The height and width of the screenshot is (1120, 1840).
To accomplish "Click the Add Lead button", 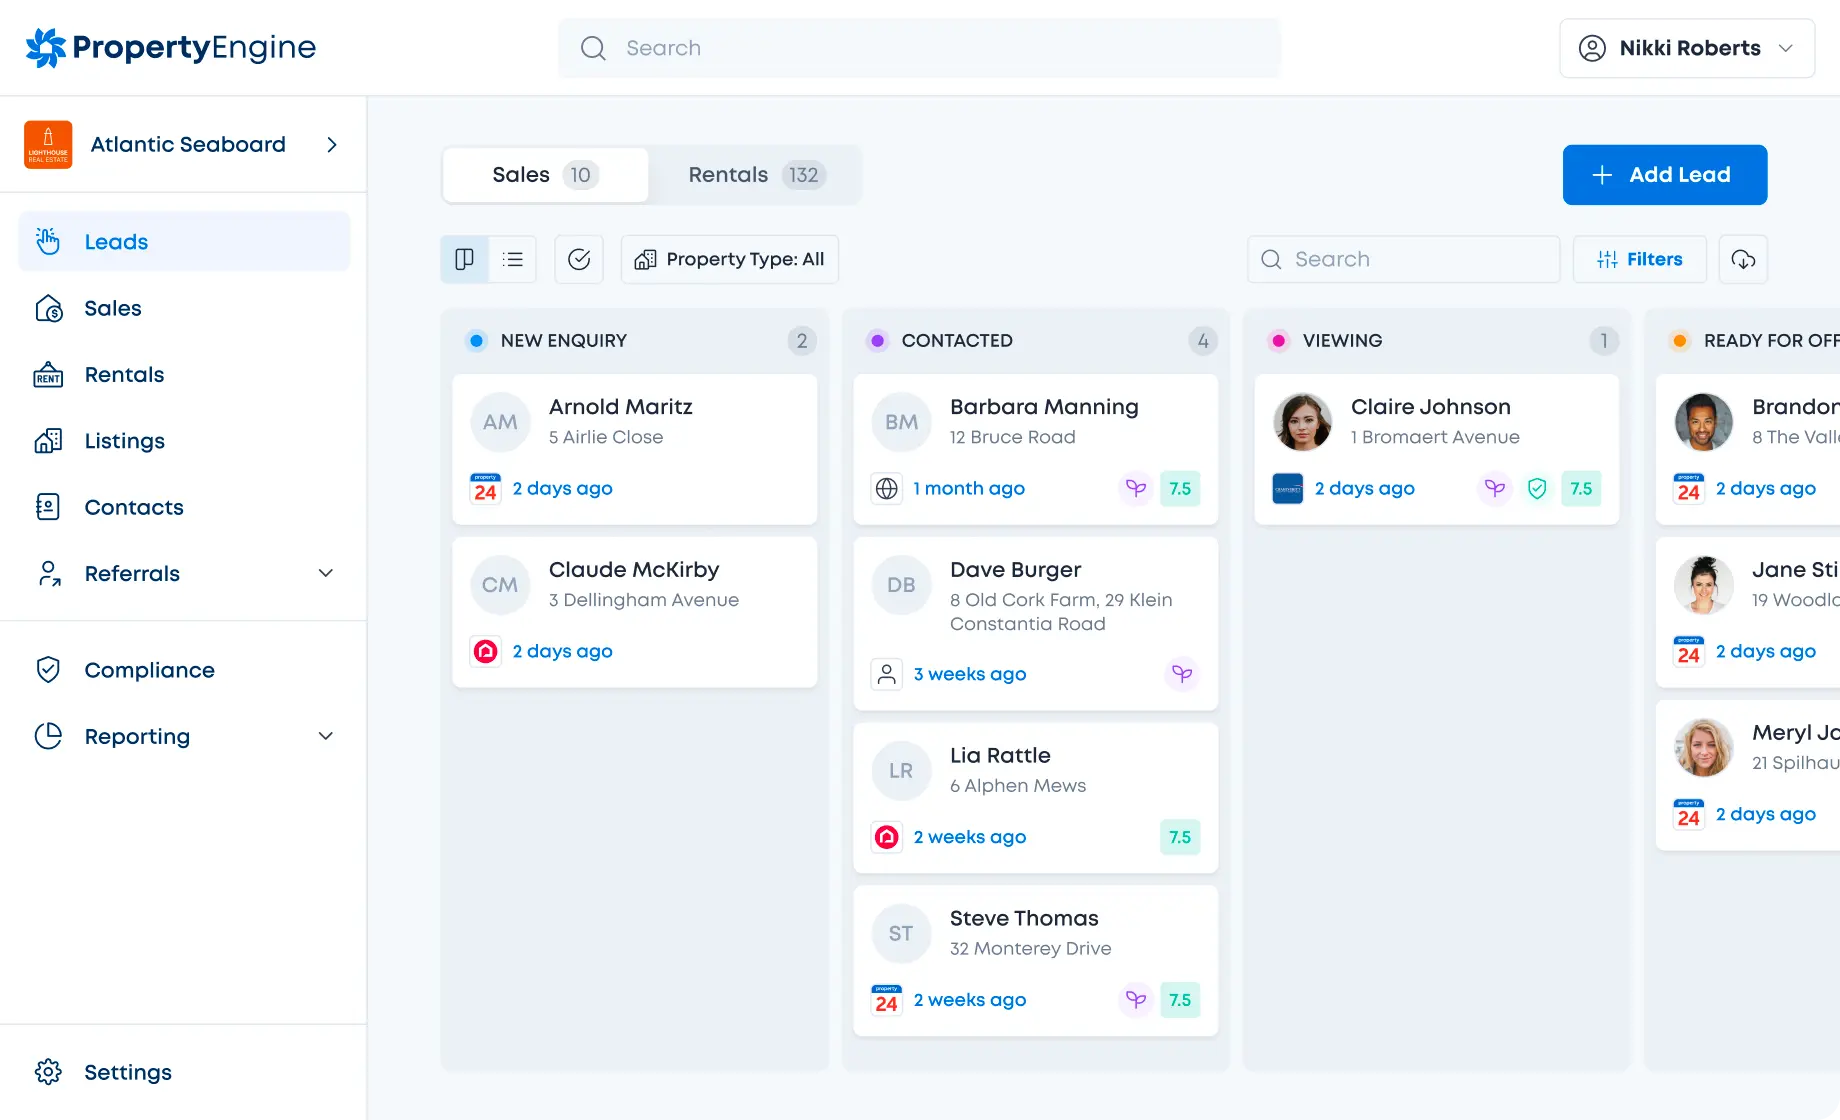I will 1664,175.
